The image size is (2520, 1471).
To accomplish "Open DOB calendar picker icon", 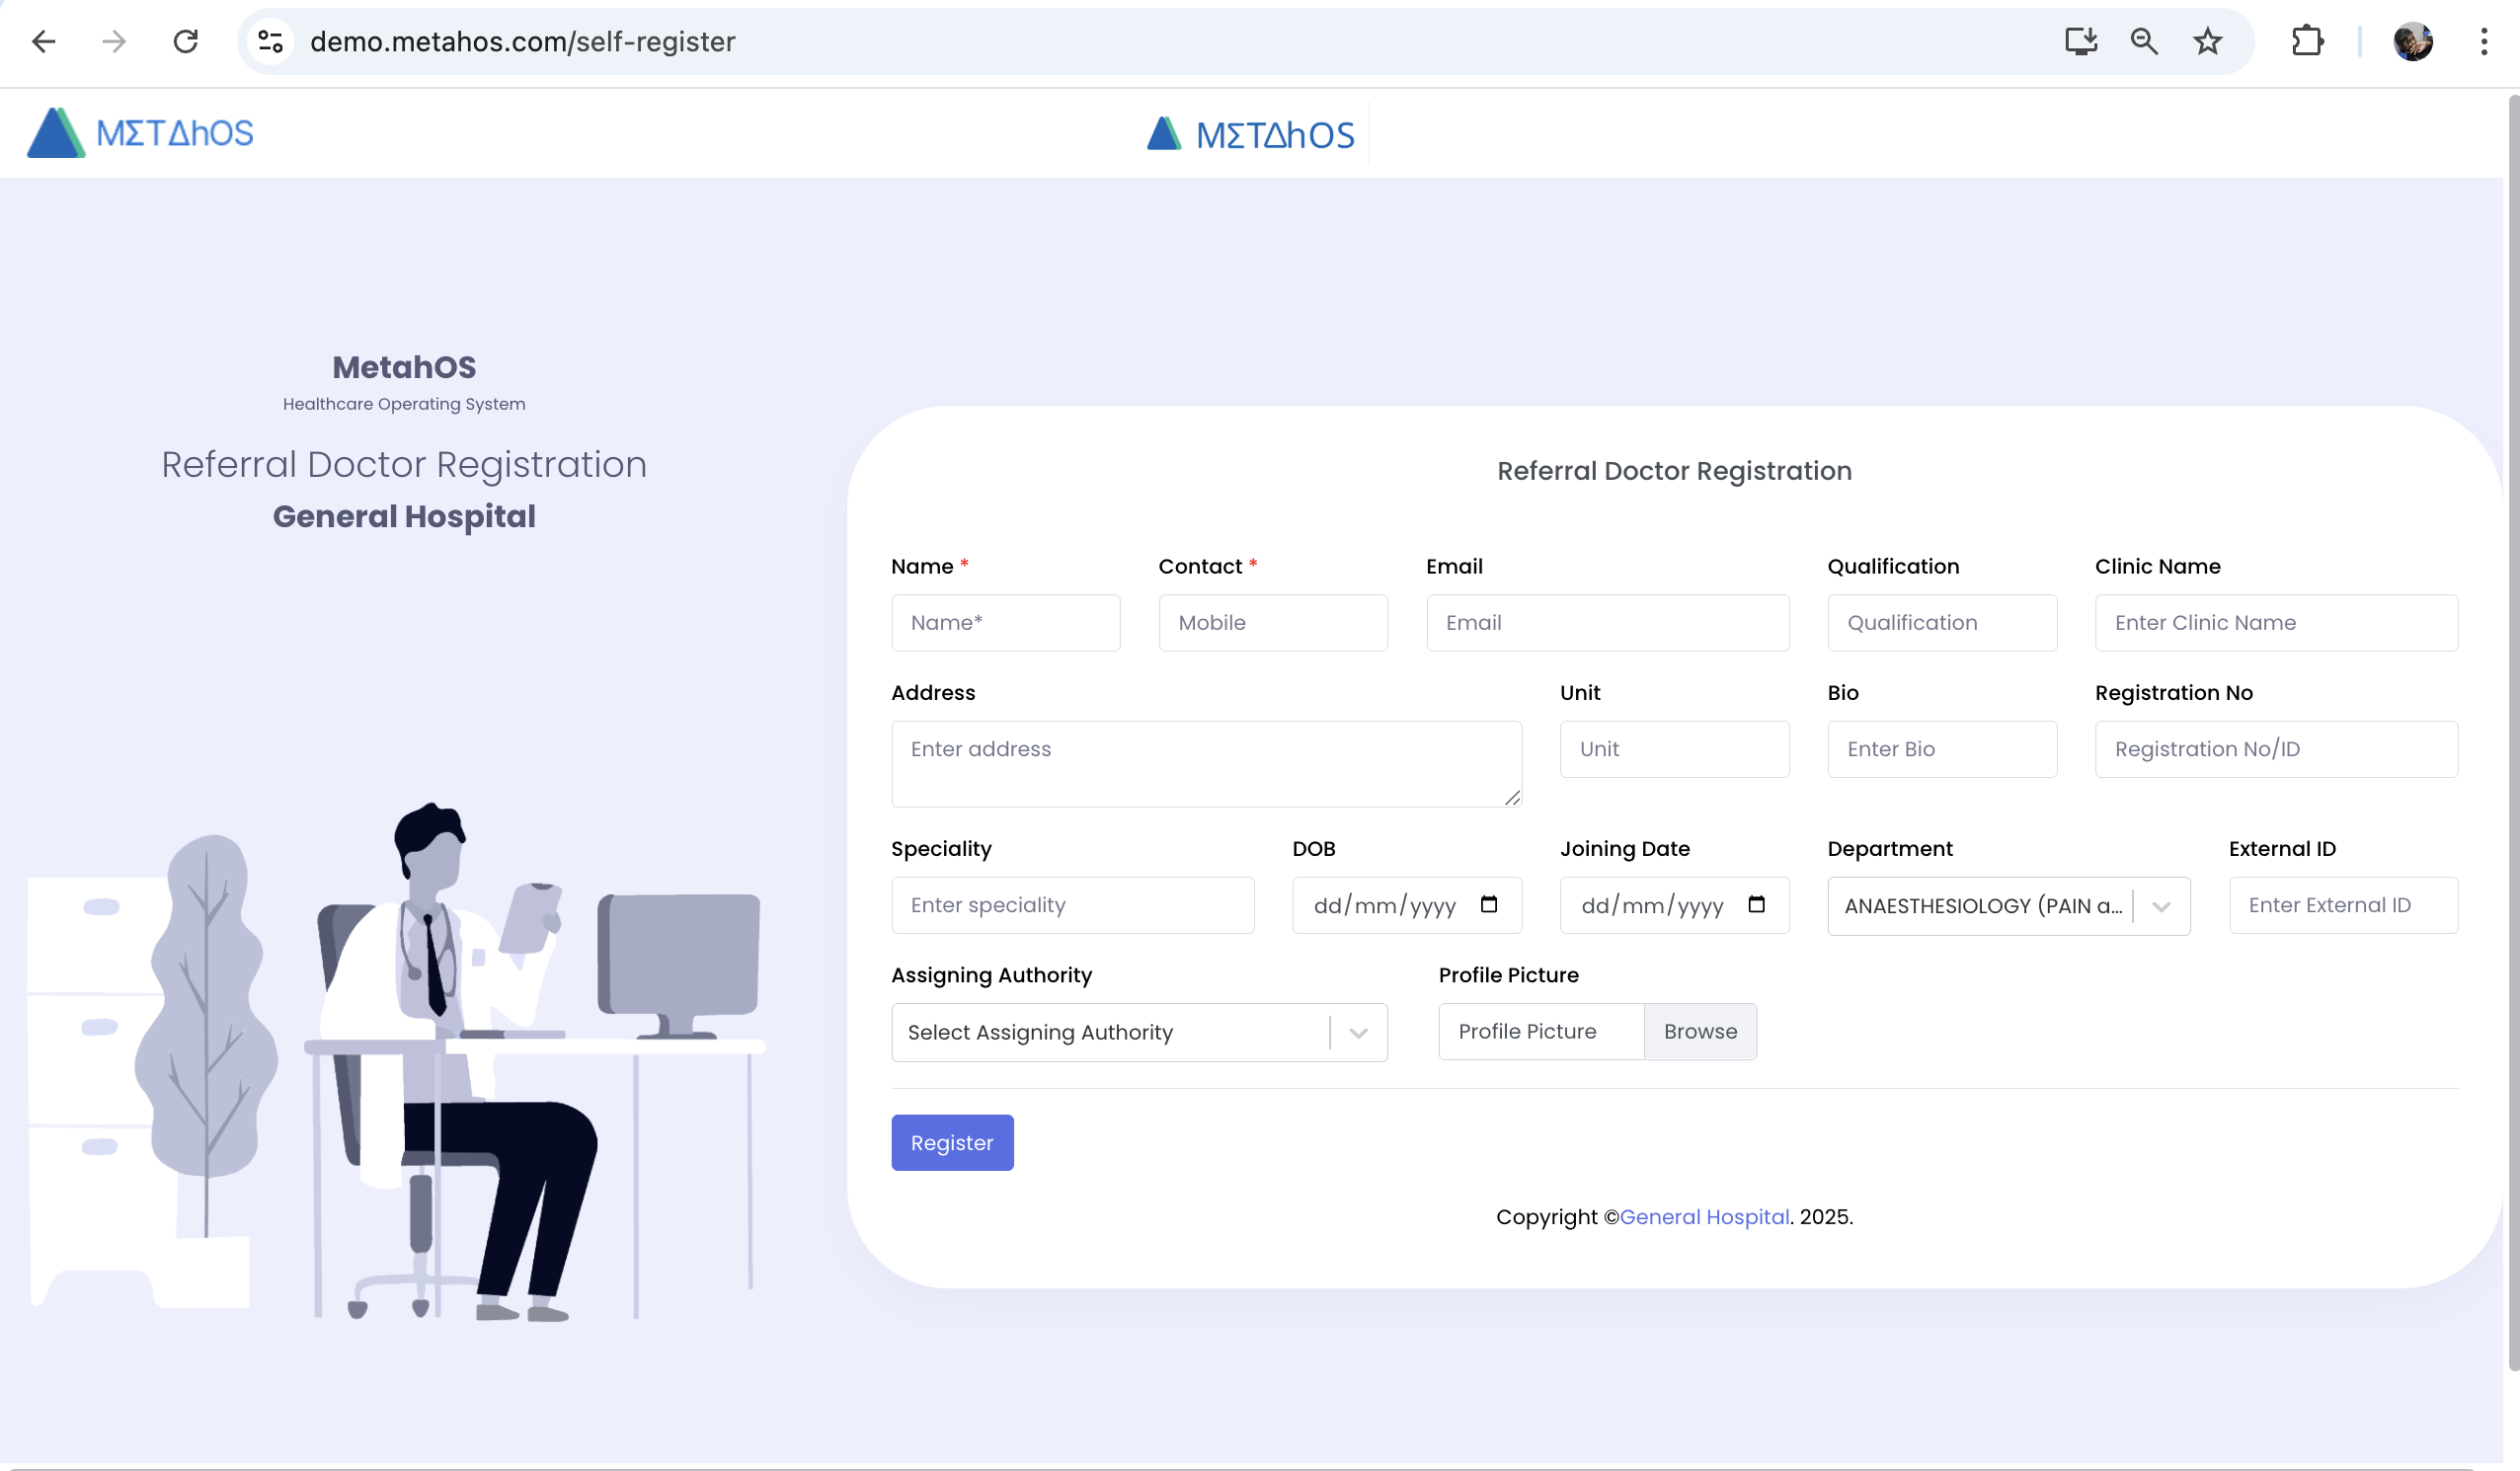I will (x=1488, y=904).
